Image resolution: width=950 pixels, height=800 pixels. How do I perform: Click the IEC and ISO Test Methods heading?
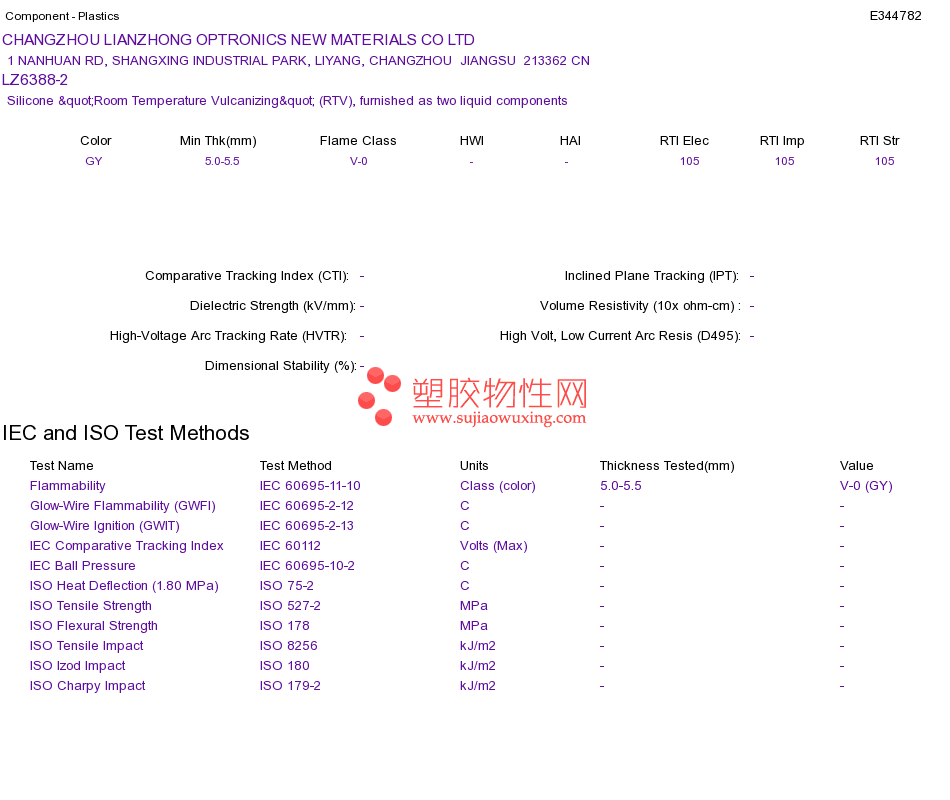click(126, 433)
